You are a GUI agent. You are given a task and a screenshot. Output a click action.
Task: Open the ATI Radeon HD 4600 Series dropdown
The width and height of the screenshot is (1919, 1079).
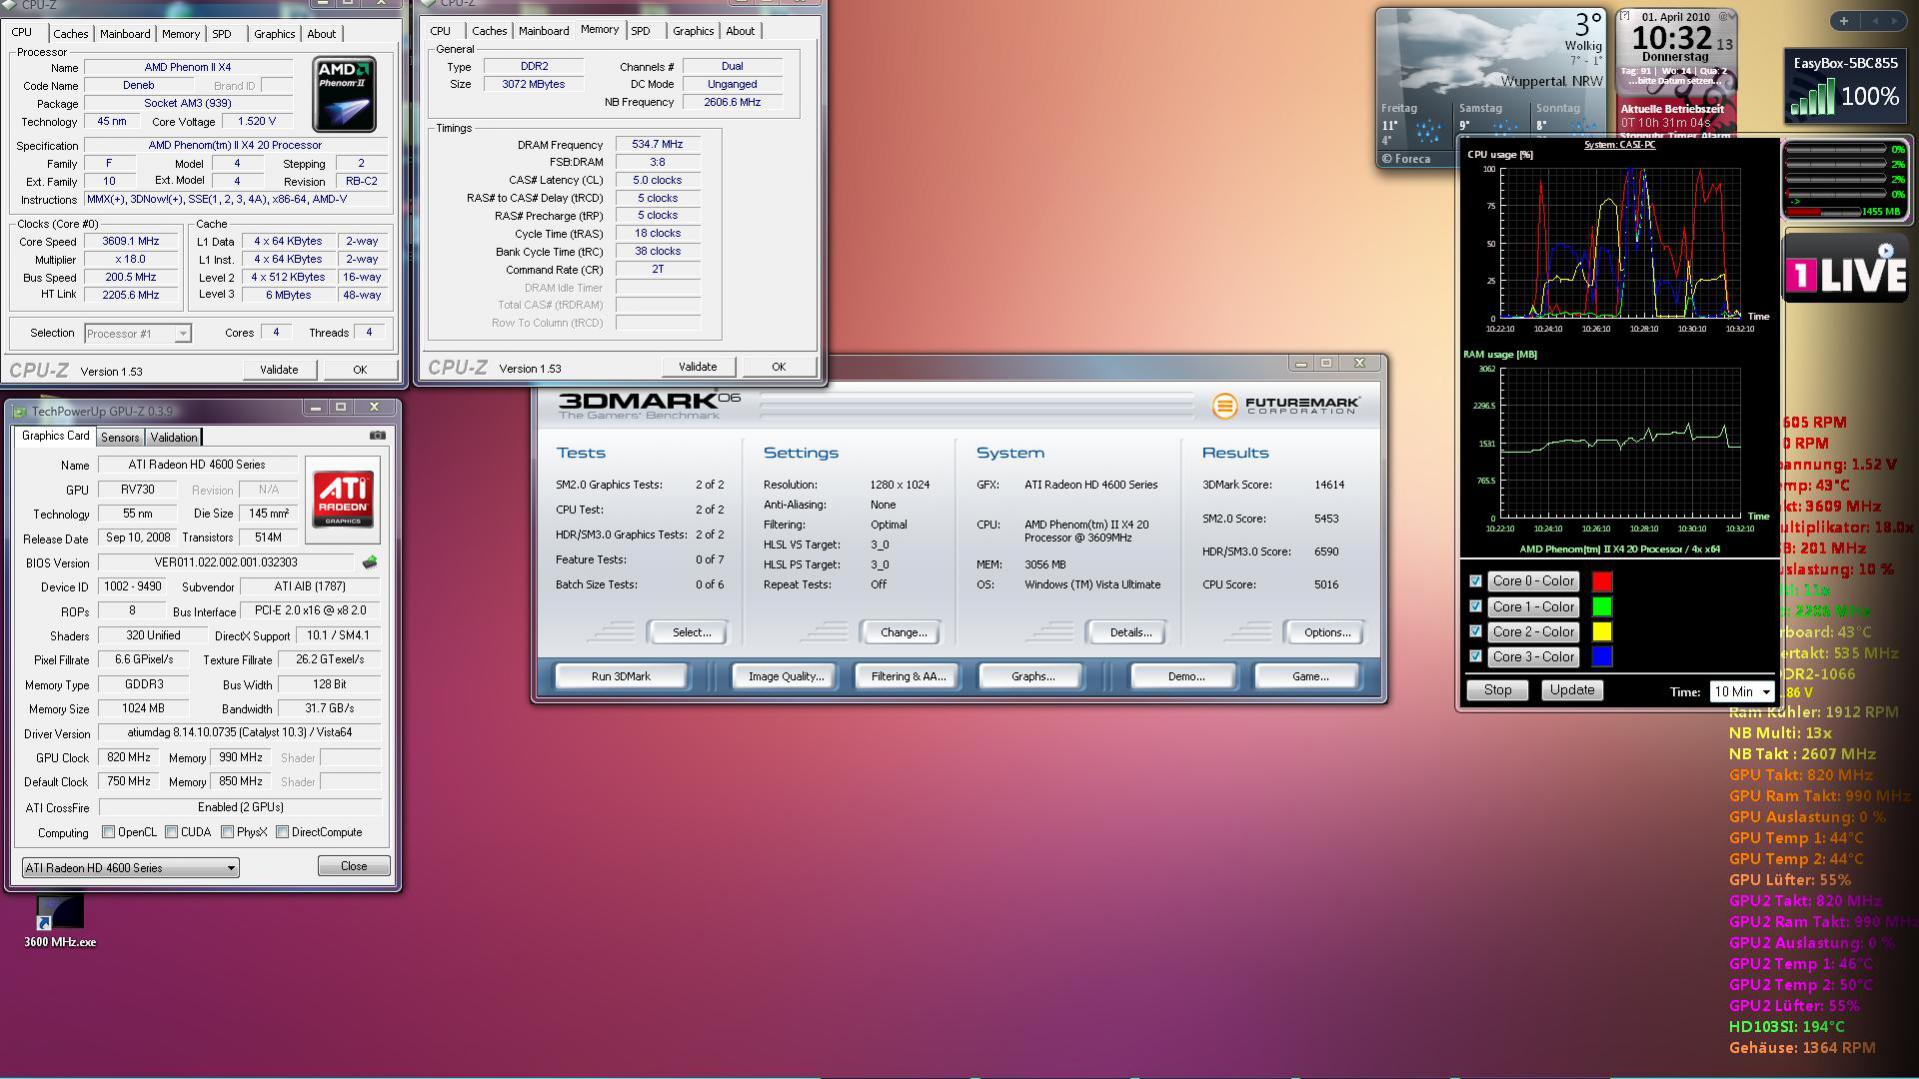130,868
